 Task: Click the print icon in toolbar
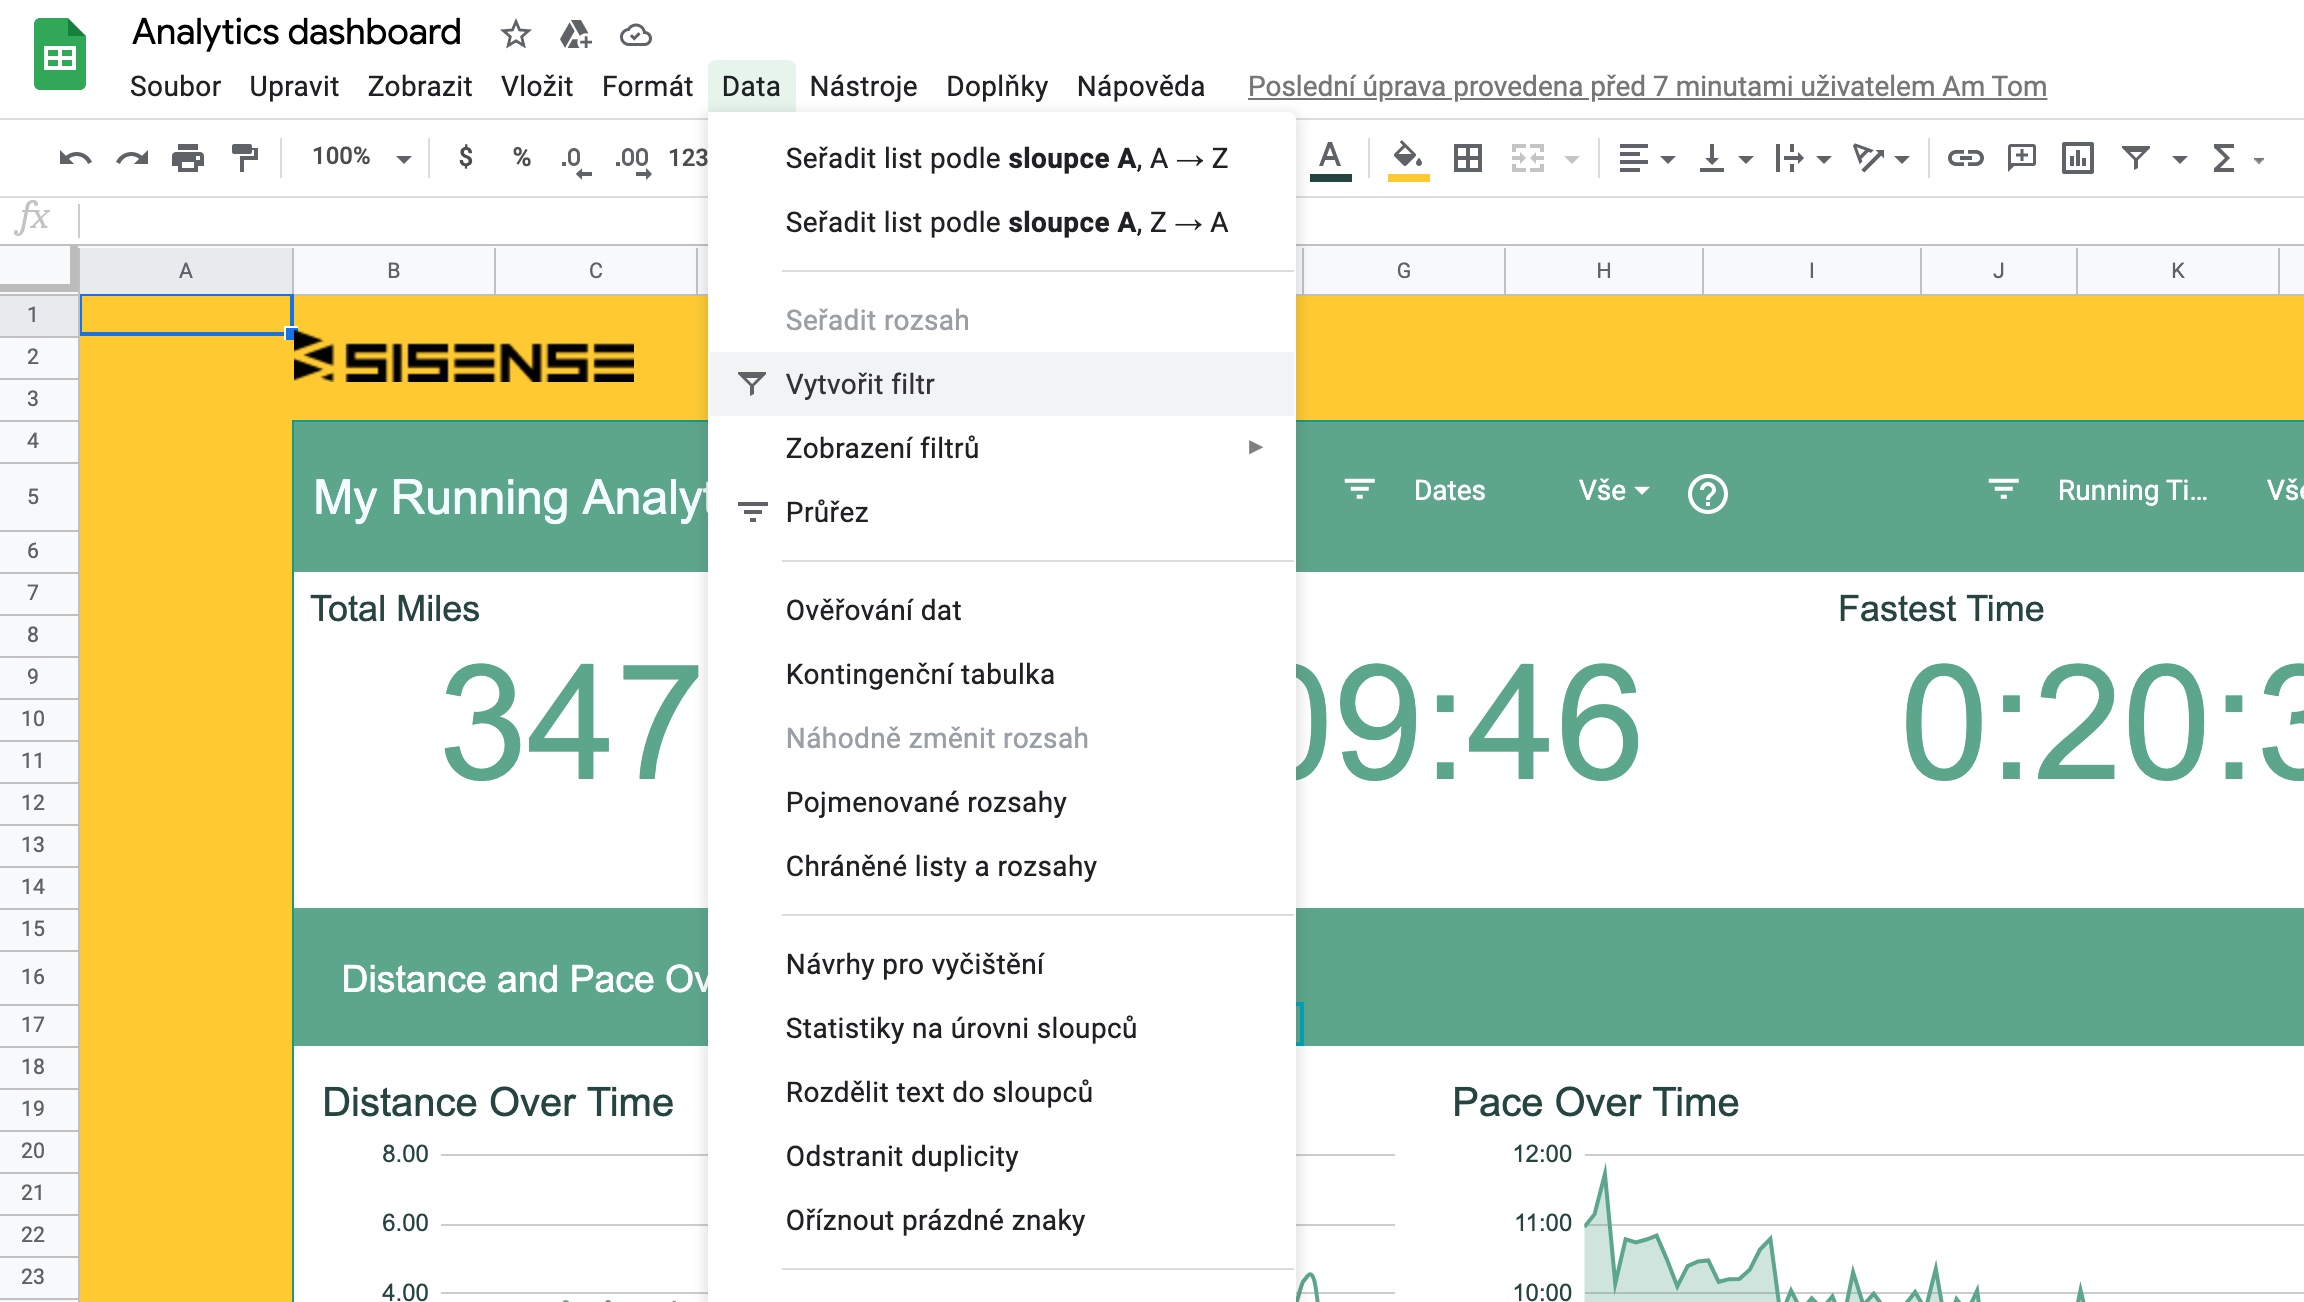point(187,158)
